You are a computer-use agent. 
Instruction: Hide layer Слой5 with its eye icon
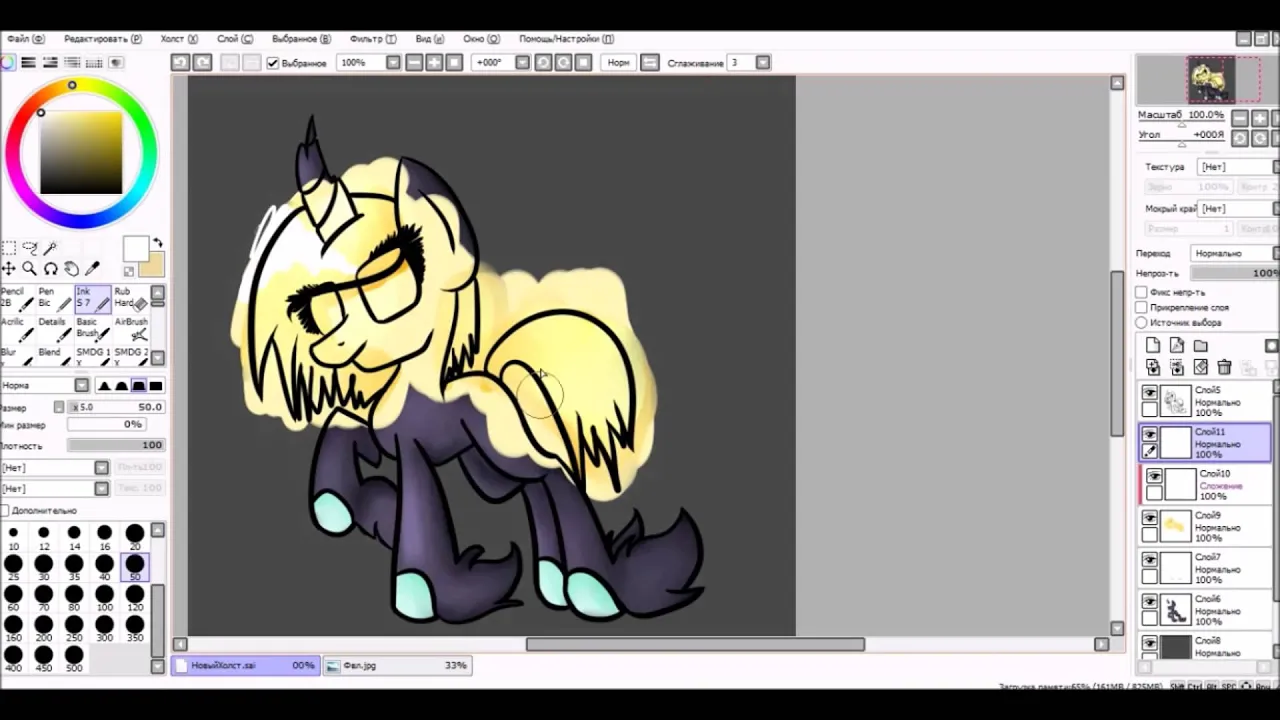click(x=1150, y=393)
